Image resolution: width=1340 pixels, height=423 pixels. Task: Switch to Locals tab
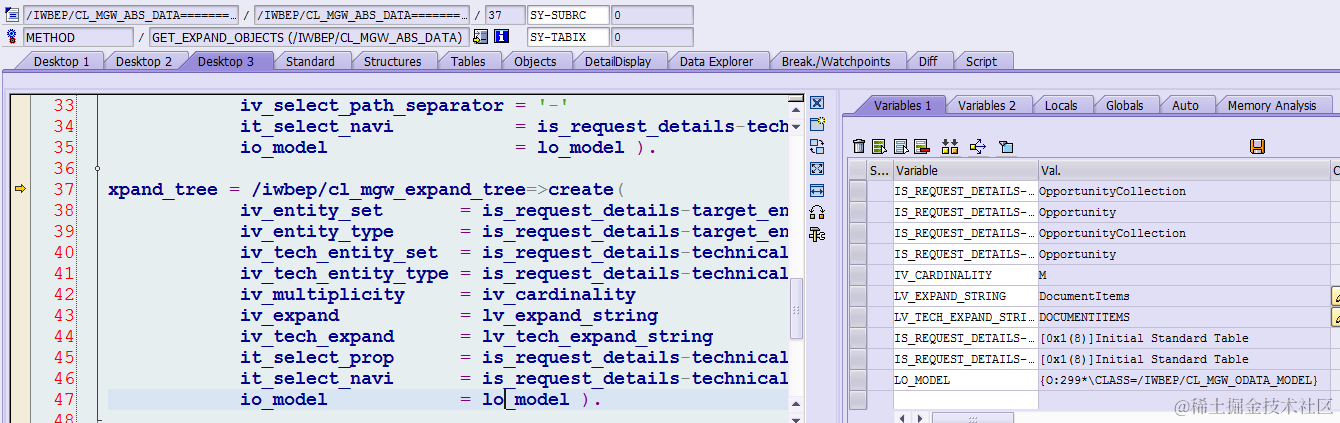[1061, 105]
